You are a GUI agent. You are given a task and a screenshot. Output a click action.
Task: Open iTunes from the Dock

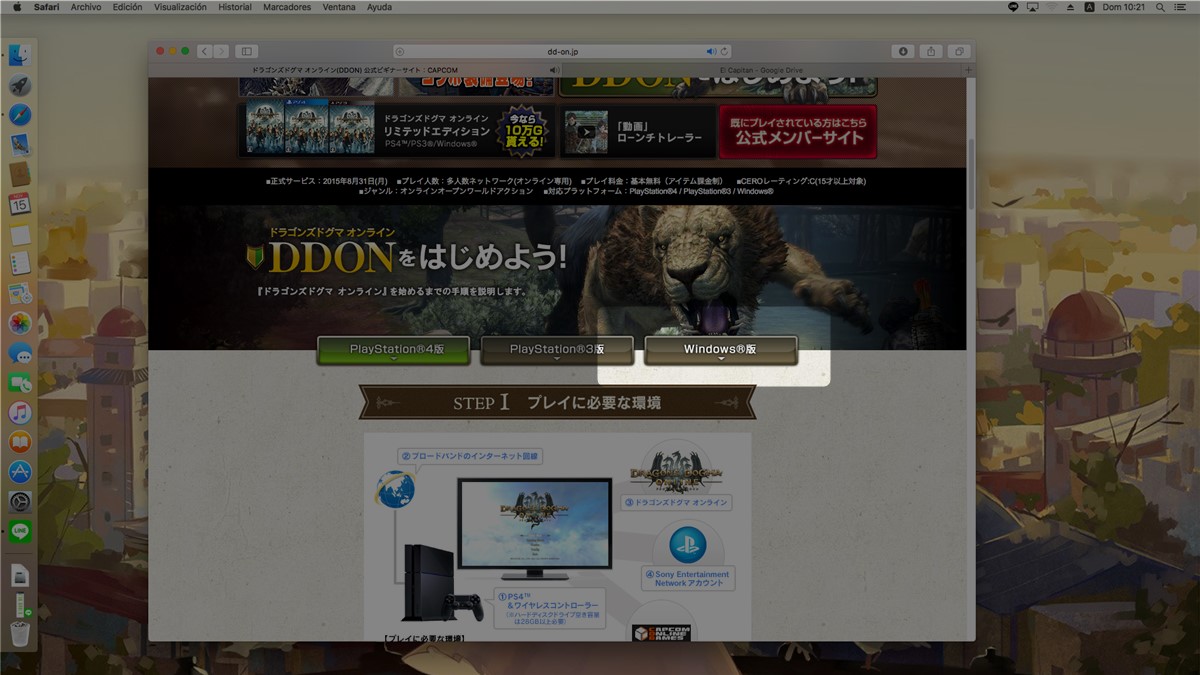coord(20,413)
